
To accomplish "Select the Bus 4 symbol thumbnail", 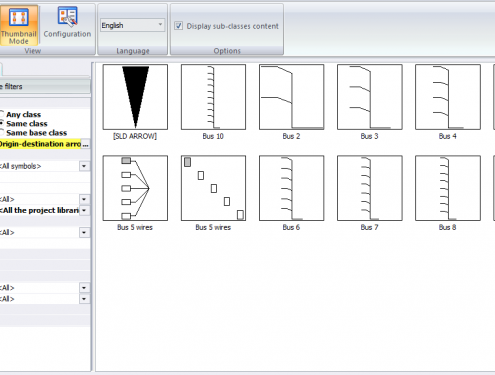I will pos(448,97).
